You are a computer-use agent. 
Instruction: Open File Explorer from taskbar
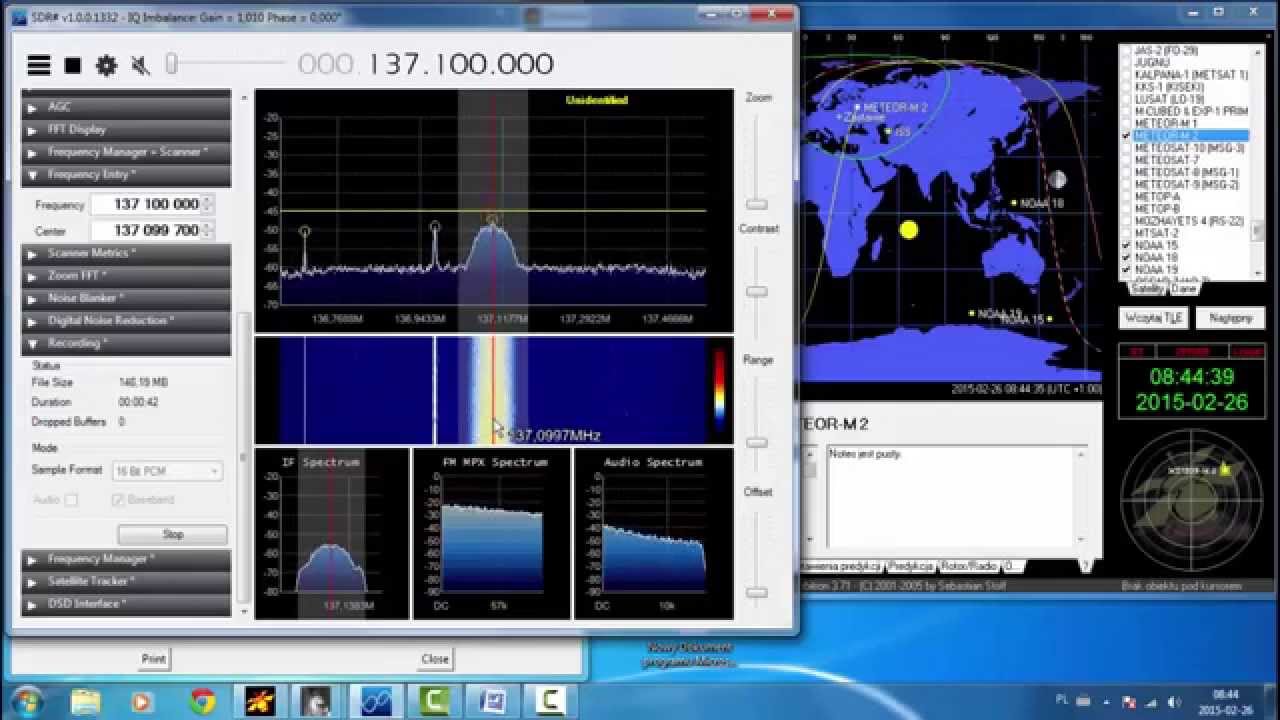(86, 701)
